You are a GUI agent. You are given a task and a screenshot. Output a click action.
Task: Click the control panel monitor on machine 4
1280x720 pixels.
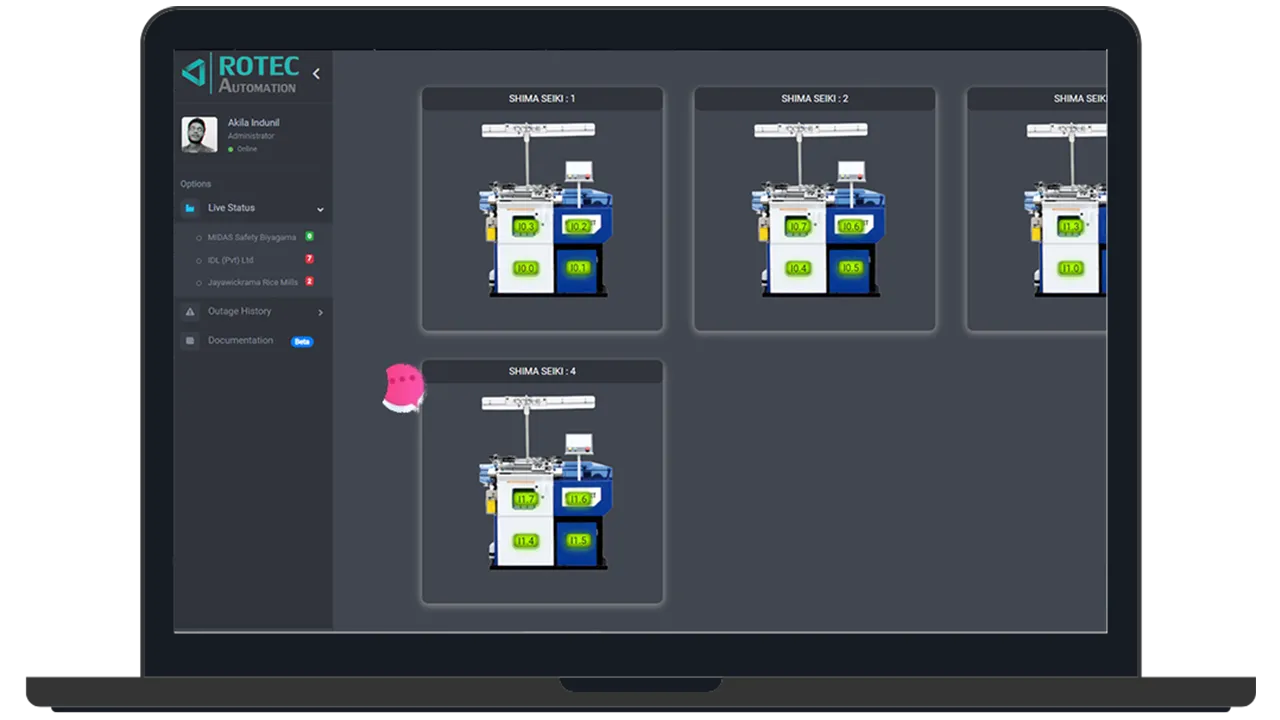pyautogui.click(x=578, y=444)
